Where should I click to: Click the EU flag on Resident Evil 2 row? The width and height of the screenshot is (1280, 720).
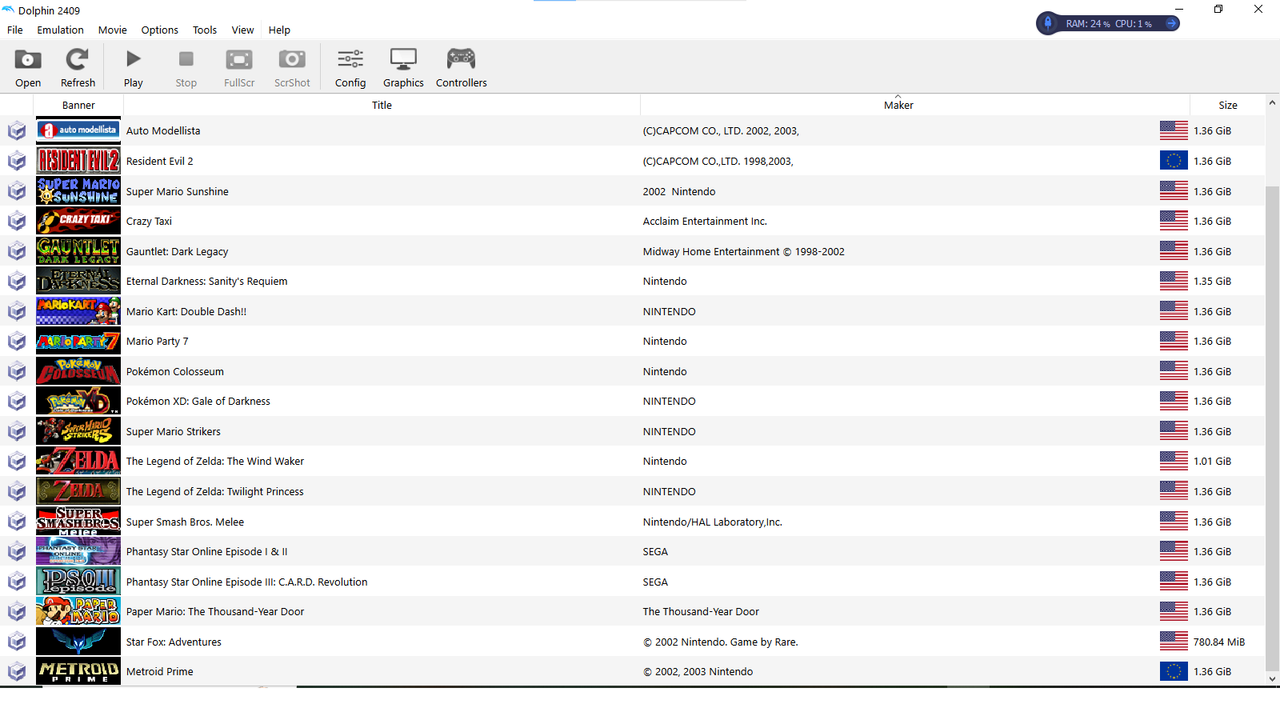[x=1174, y=161]
